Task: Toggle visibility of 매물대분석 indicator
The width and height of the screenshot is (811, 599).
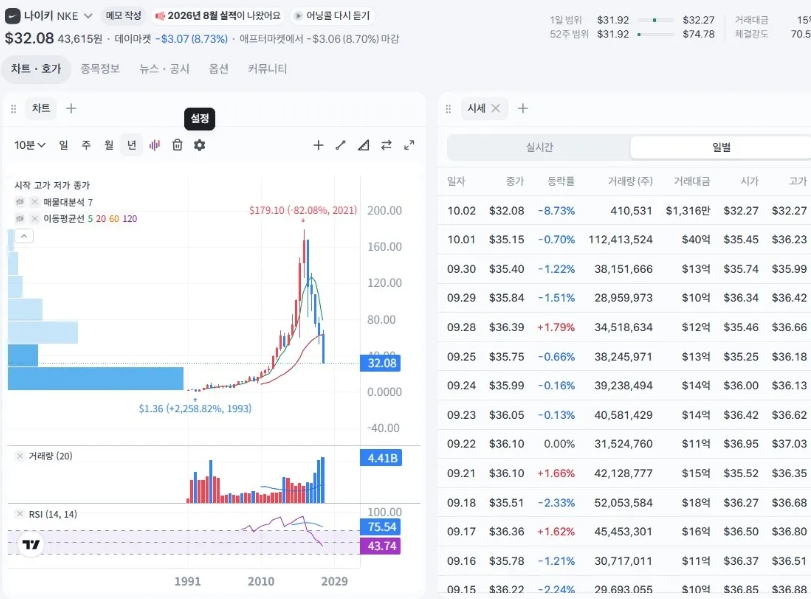Action: point(20,202)
